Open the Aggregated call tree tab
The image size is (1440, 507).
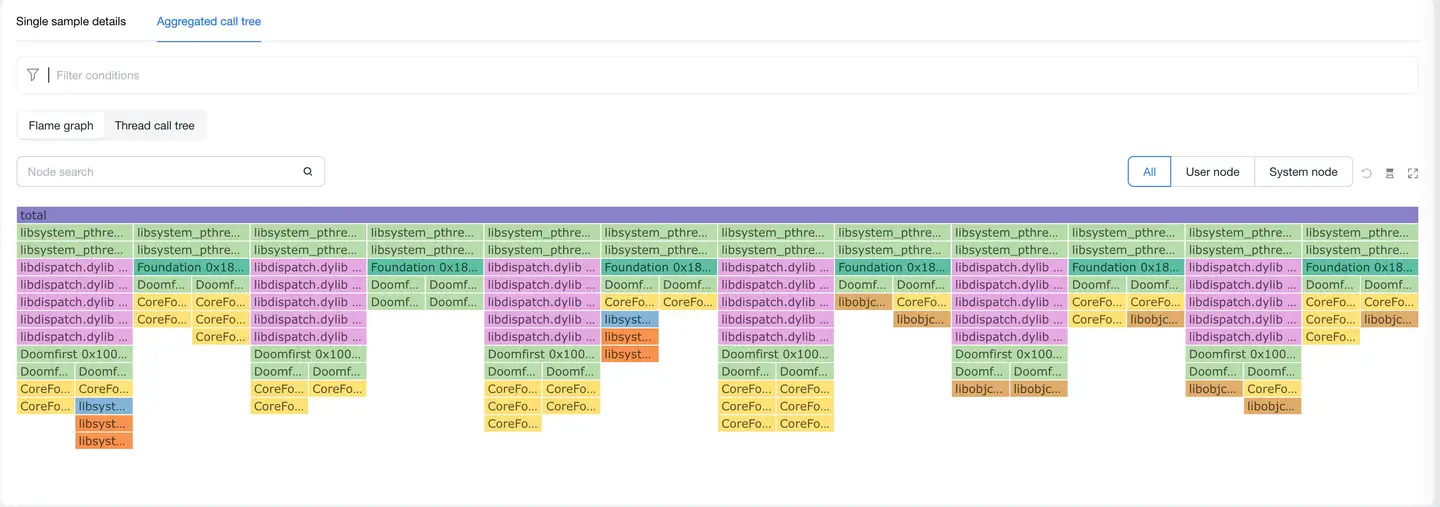pyautogui.click(x=209, y=21)
